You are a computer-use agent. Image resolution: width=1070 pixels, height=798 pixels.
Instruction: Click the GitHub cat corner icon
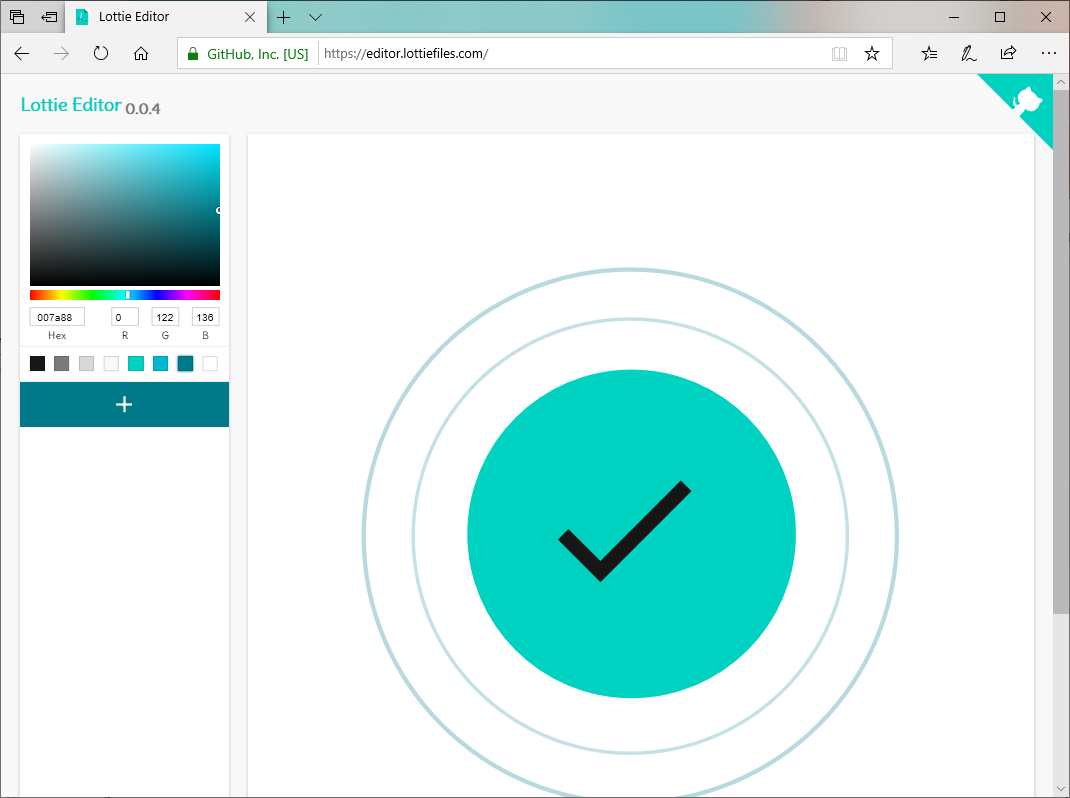[1030, 102]
